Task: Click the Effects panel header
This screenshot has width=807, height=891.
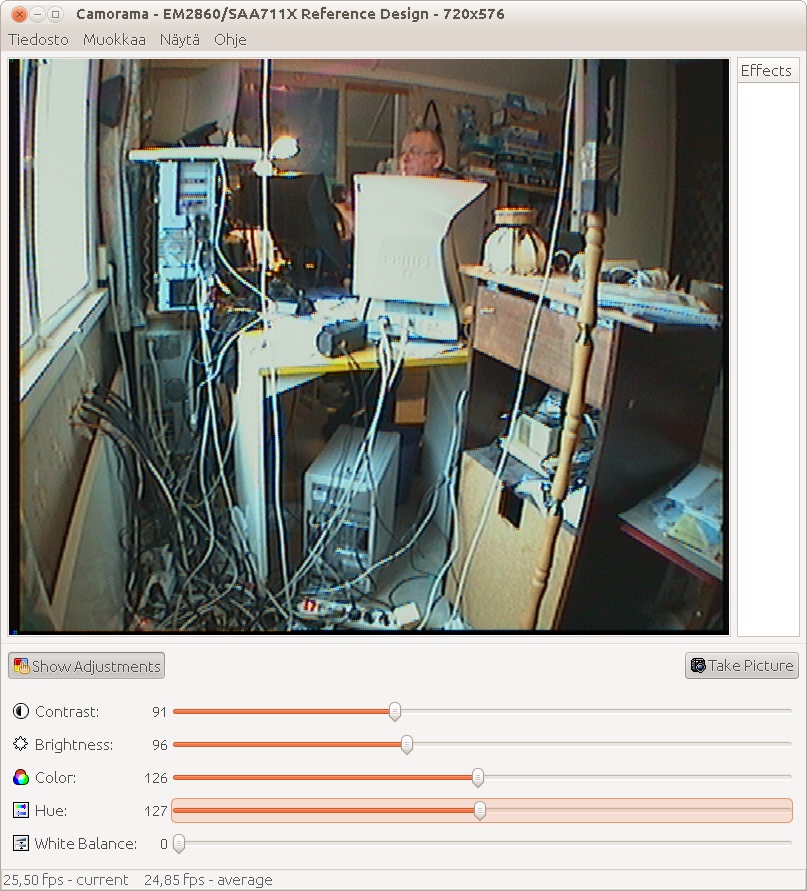Action: [768, 70]
